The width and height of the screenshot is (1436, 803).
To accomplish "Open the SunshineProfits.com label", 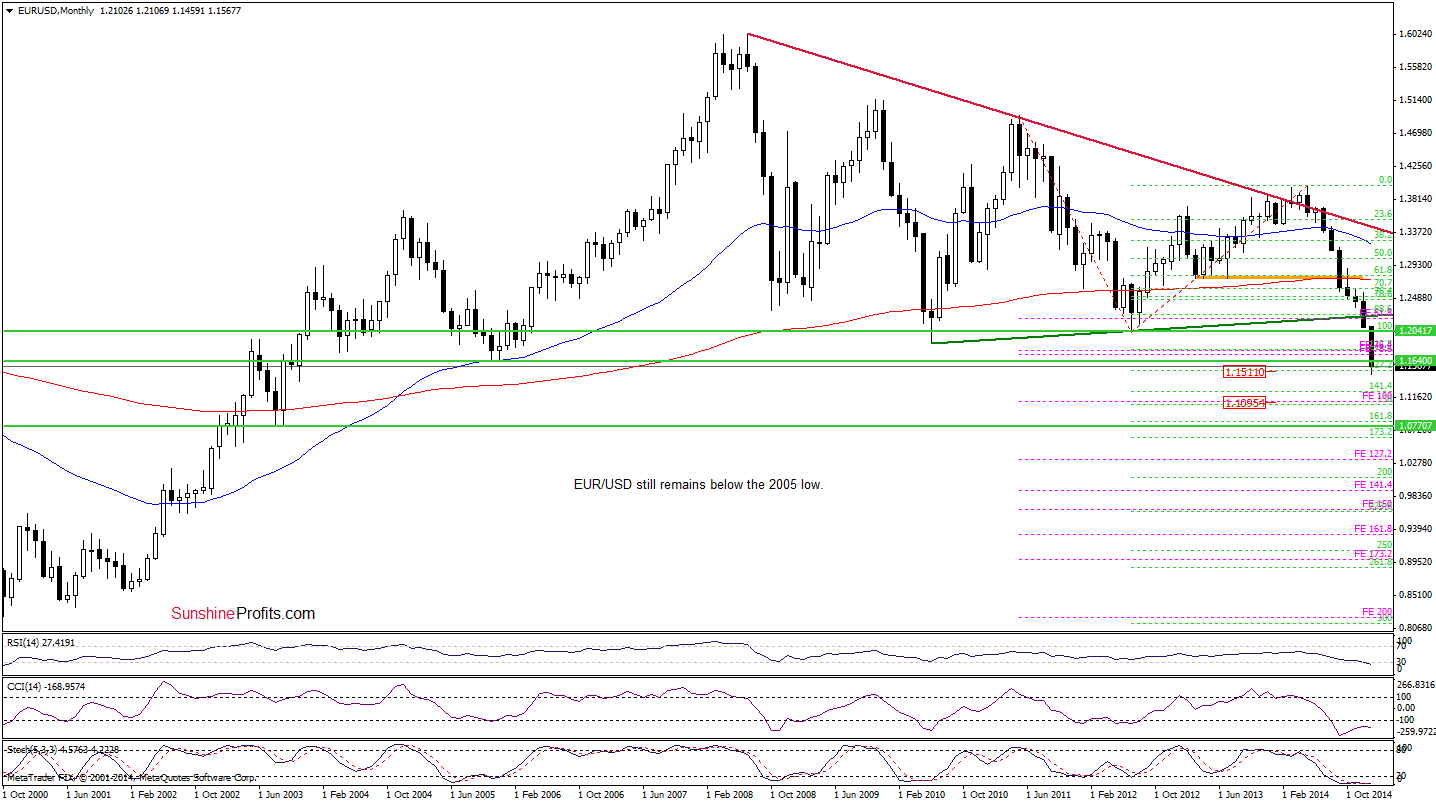I will [x=243, y=613].
